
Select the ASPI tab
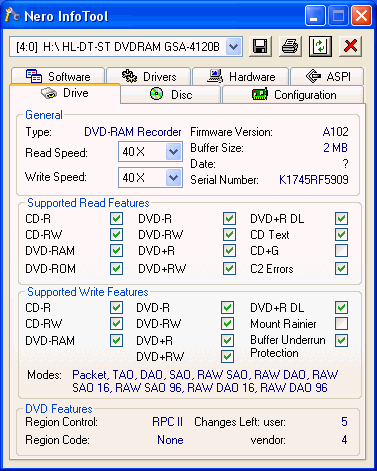(327, 76)
